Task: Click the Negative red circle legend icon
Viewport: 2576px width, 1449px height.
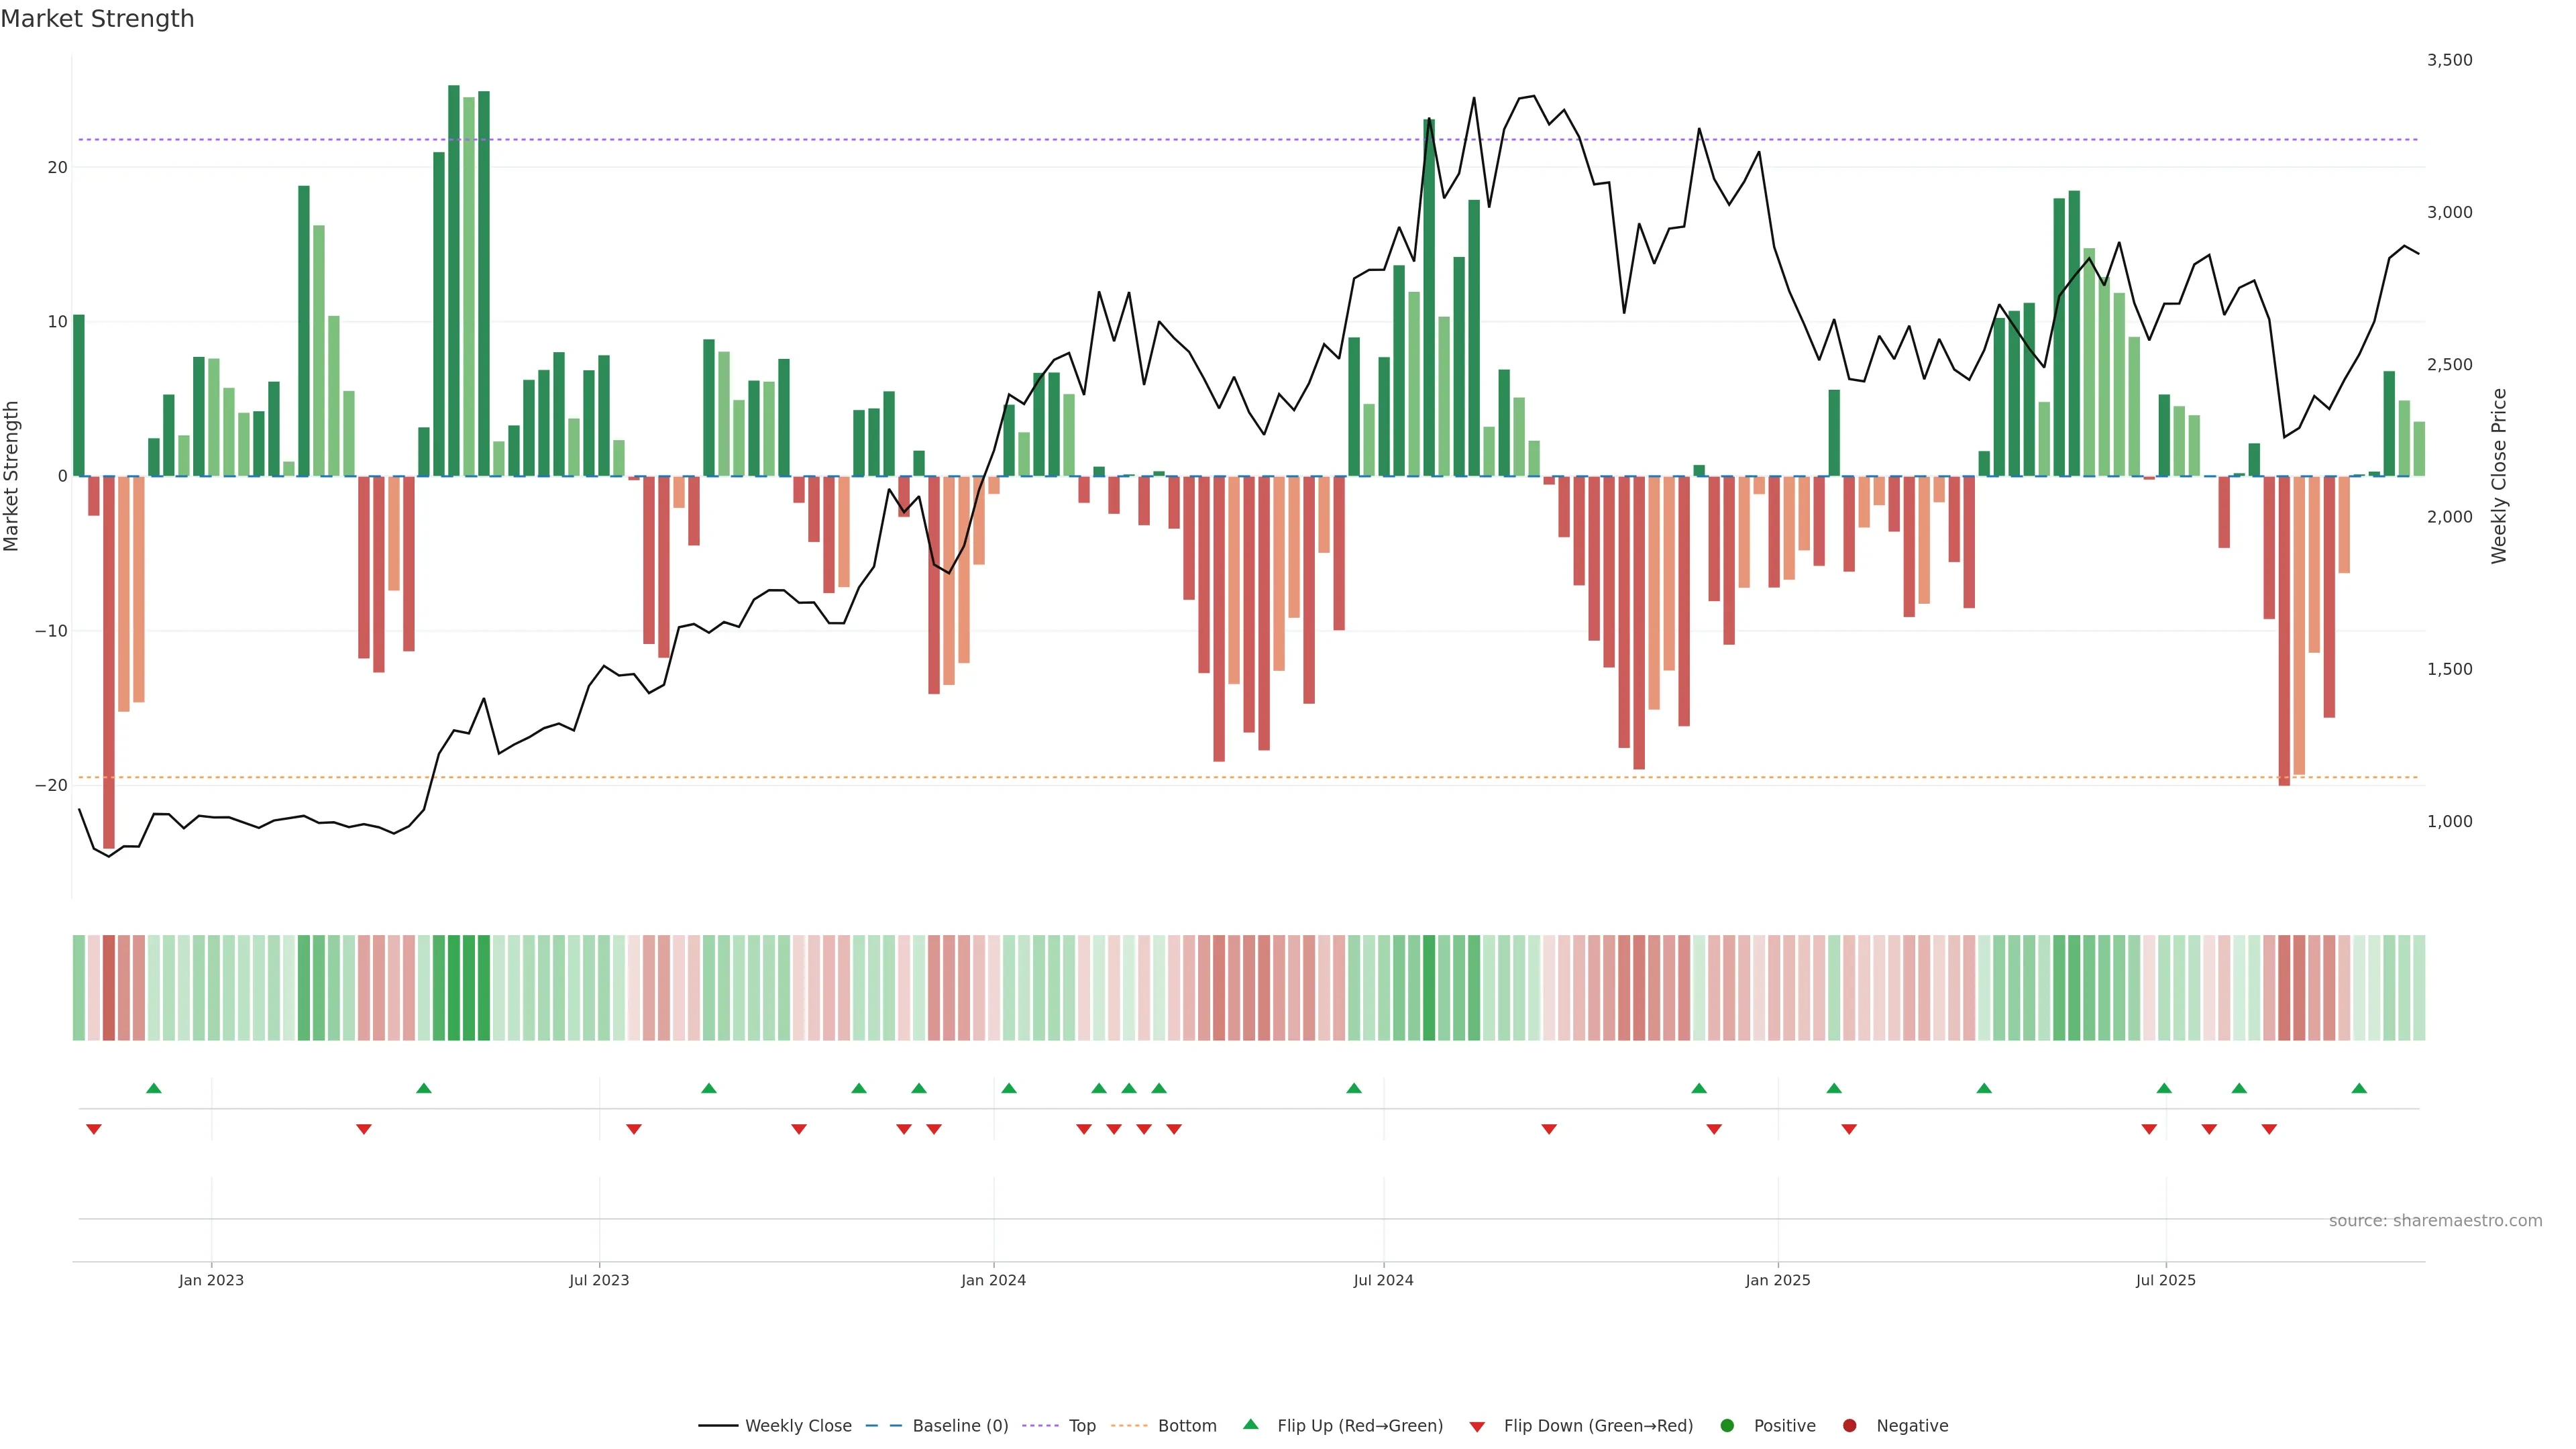Action: [x=1849, y=1426]
